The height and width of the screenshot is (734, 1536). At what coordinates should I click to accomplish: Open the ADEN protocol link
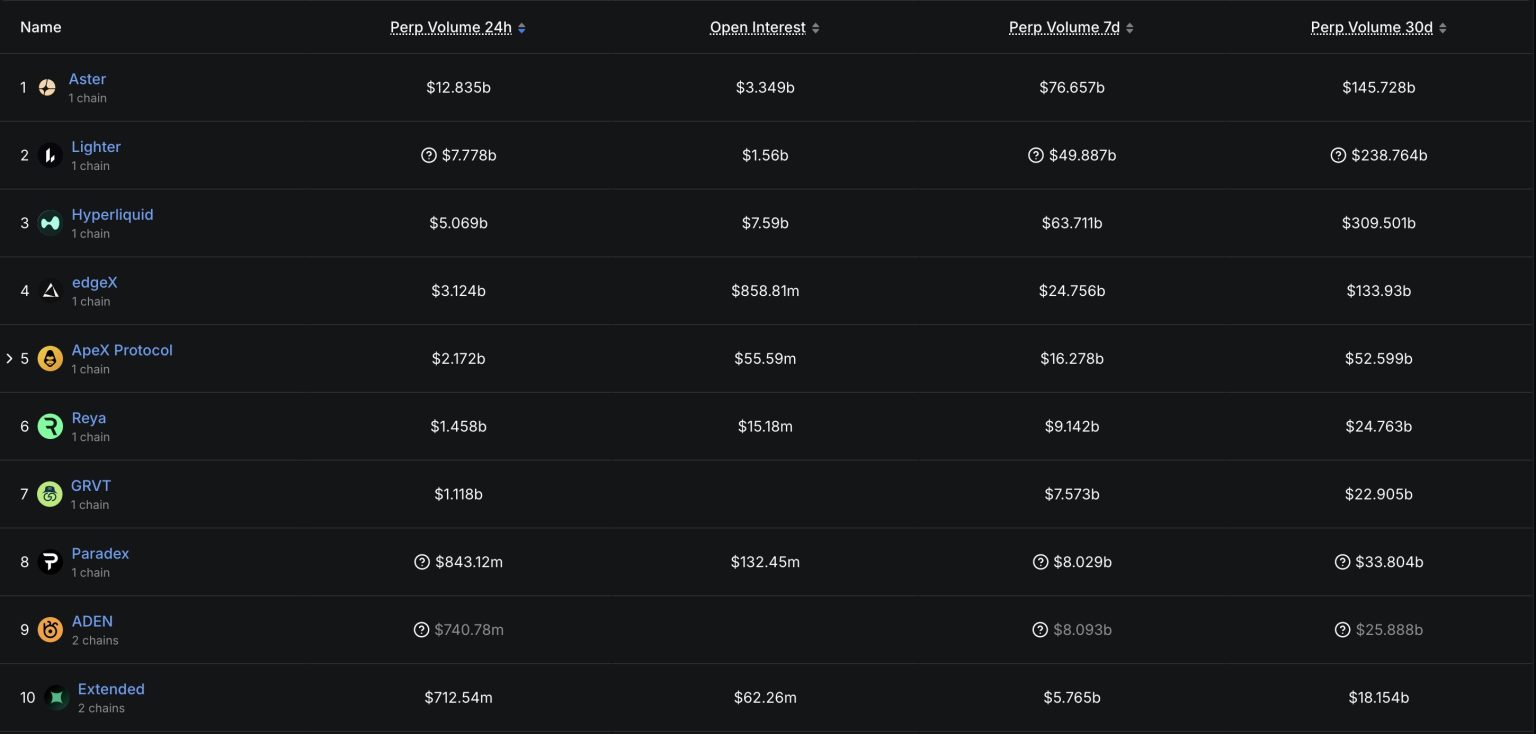pyautogui.click(x=92, y=621)
